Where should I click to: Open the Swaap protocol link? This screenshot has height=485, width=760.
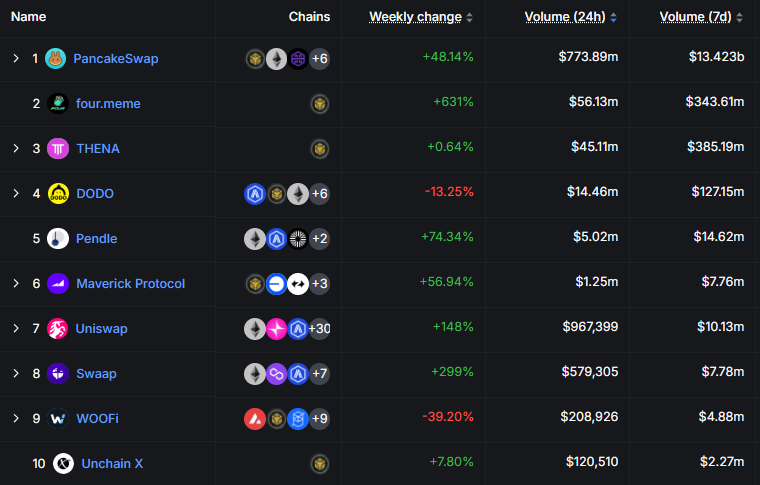(96, 374)
